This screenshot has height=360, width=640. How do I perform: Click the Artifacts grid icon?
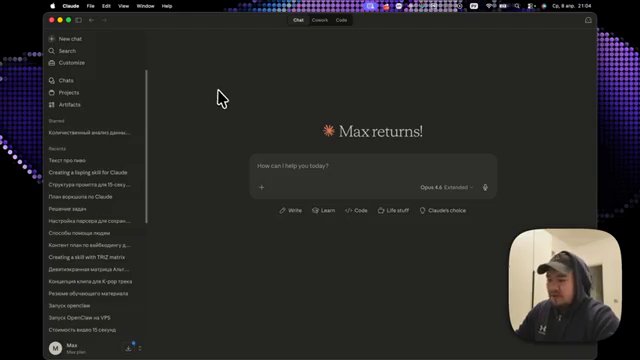51,104
